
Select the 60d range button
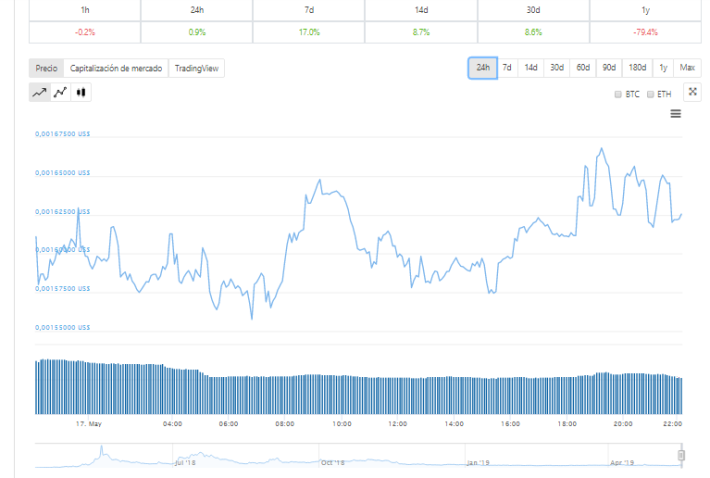tap(583, 68)
